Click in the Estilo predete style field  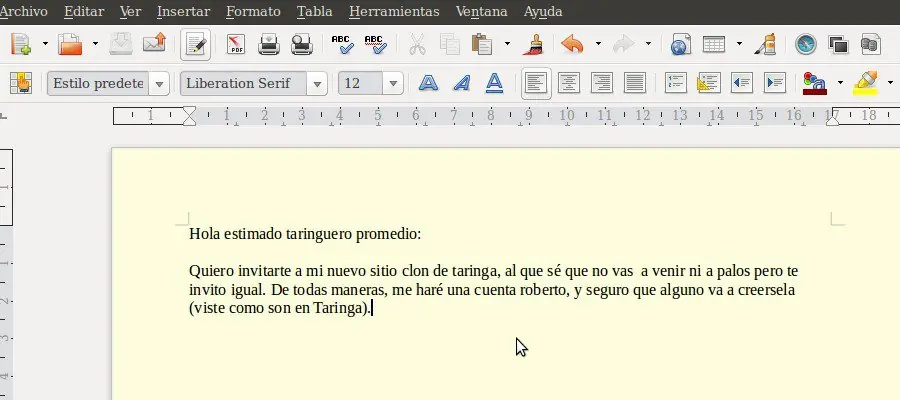click(98, 84)
